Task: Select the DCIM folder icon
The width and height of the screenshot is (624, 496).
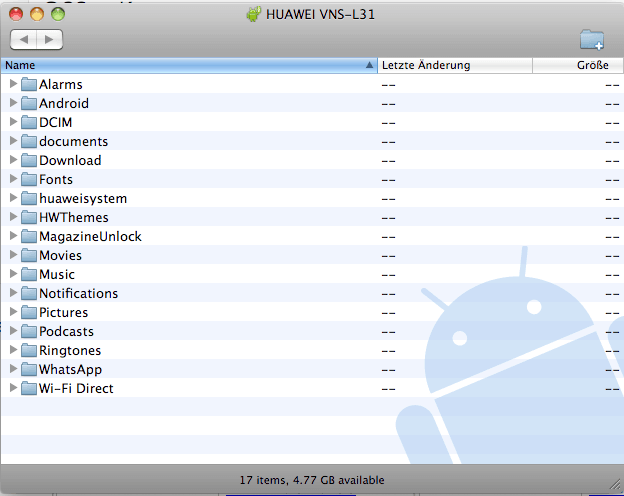Action: point(29,122)
